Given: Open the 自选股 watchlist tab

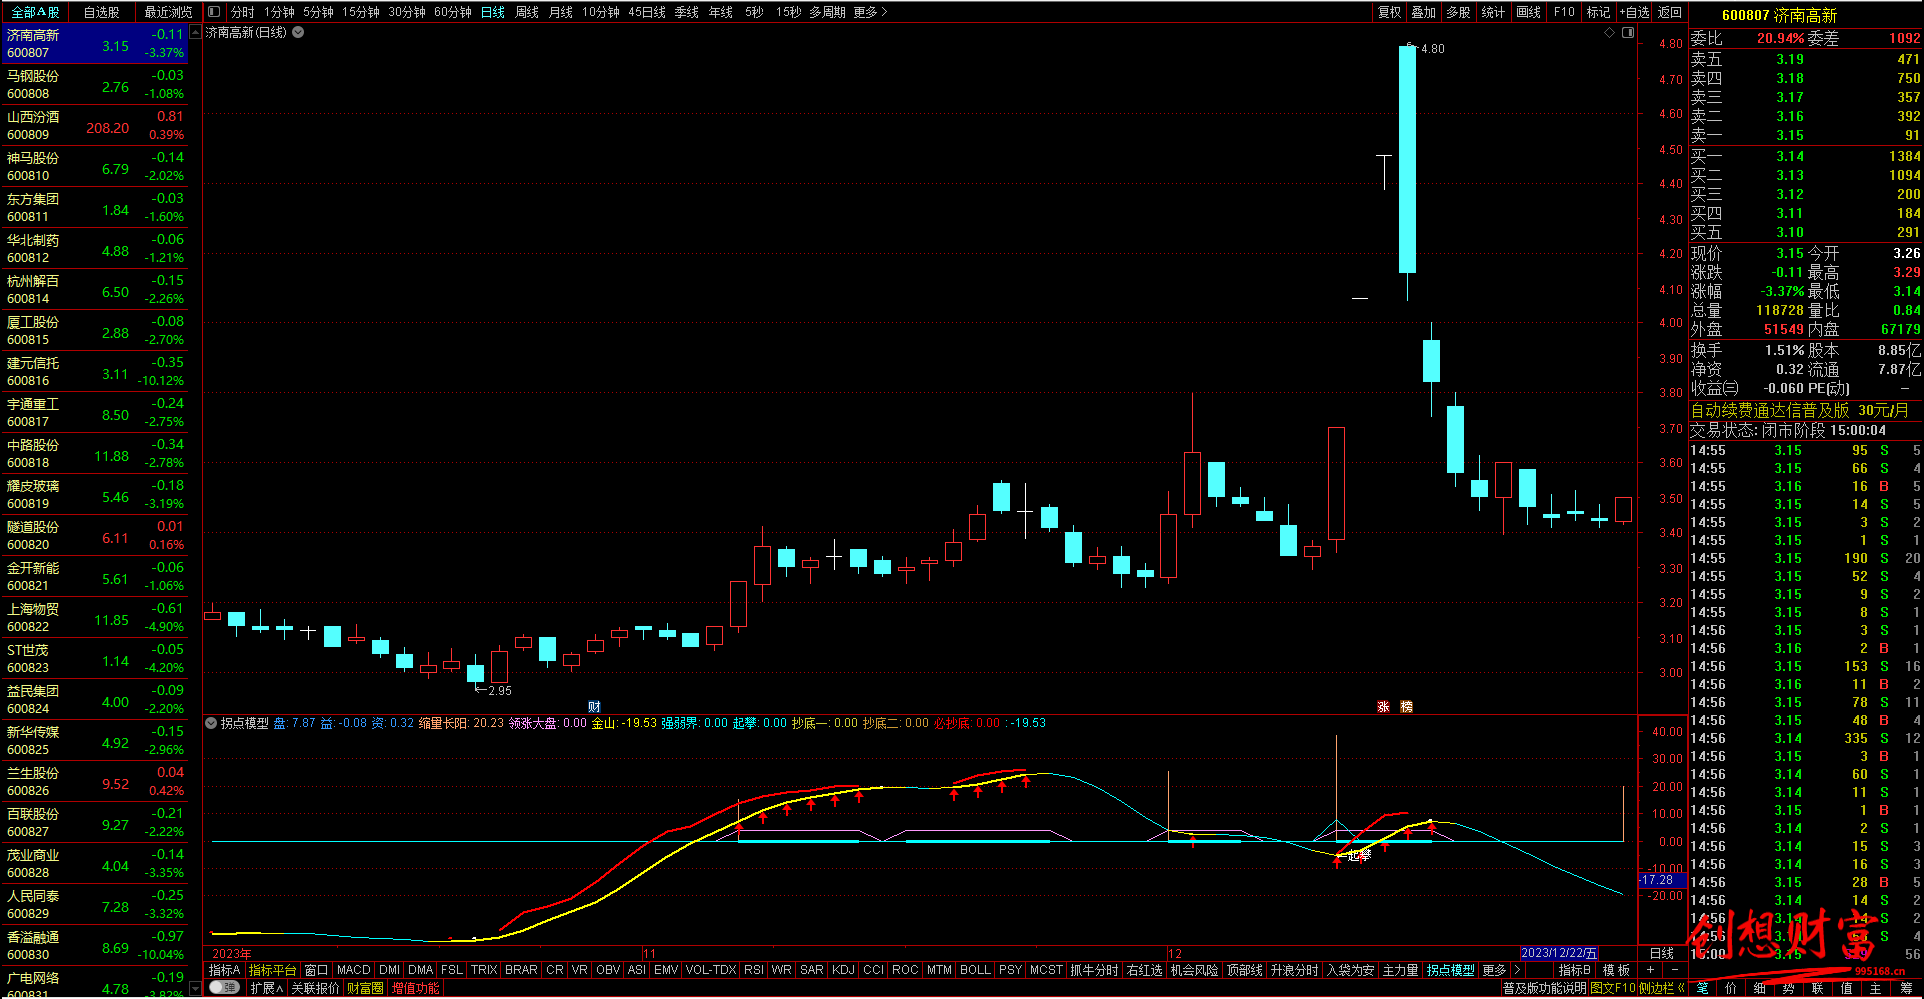Looking at the screenshot, I should click(x=101, y=12).
